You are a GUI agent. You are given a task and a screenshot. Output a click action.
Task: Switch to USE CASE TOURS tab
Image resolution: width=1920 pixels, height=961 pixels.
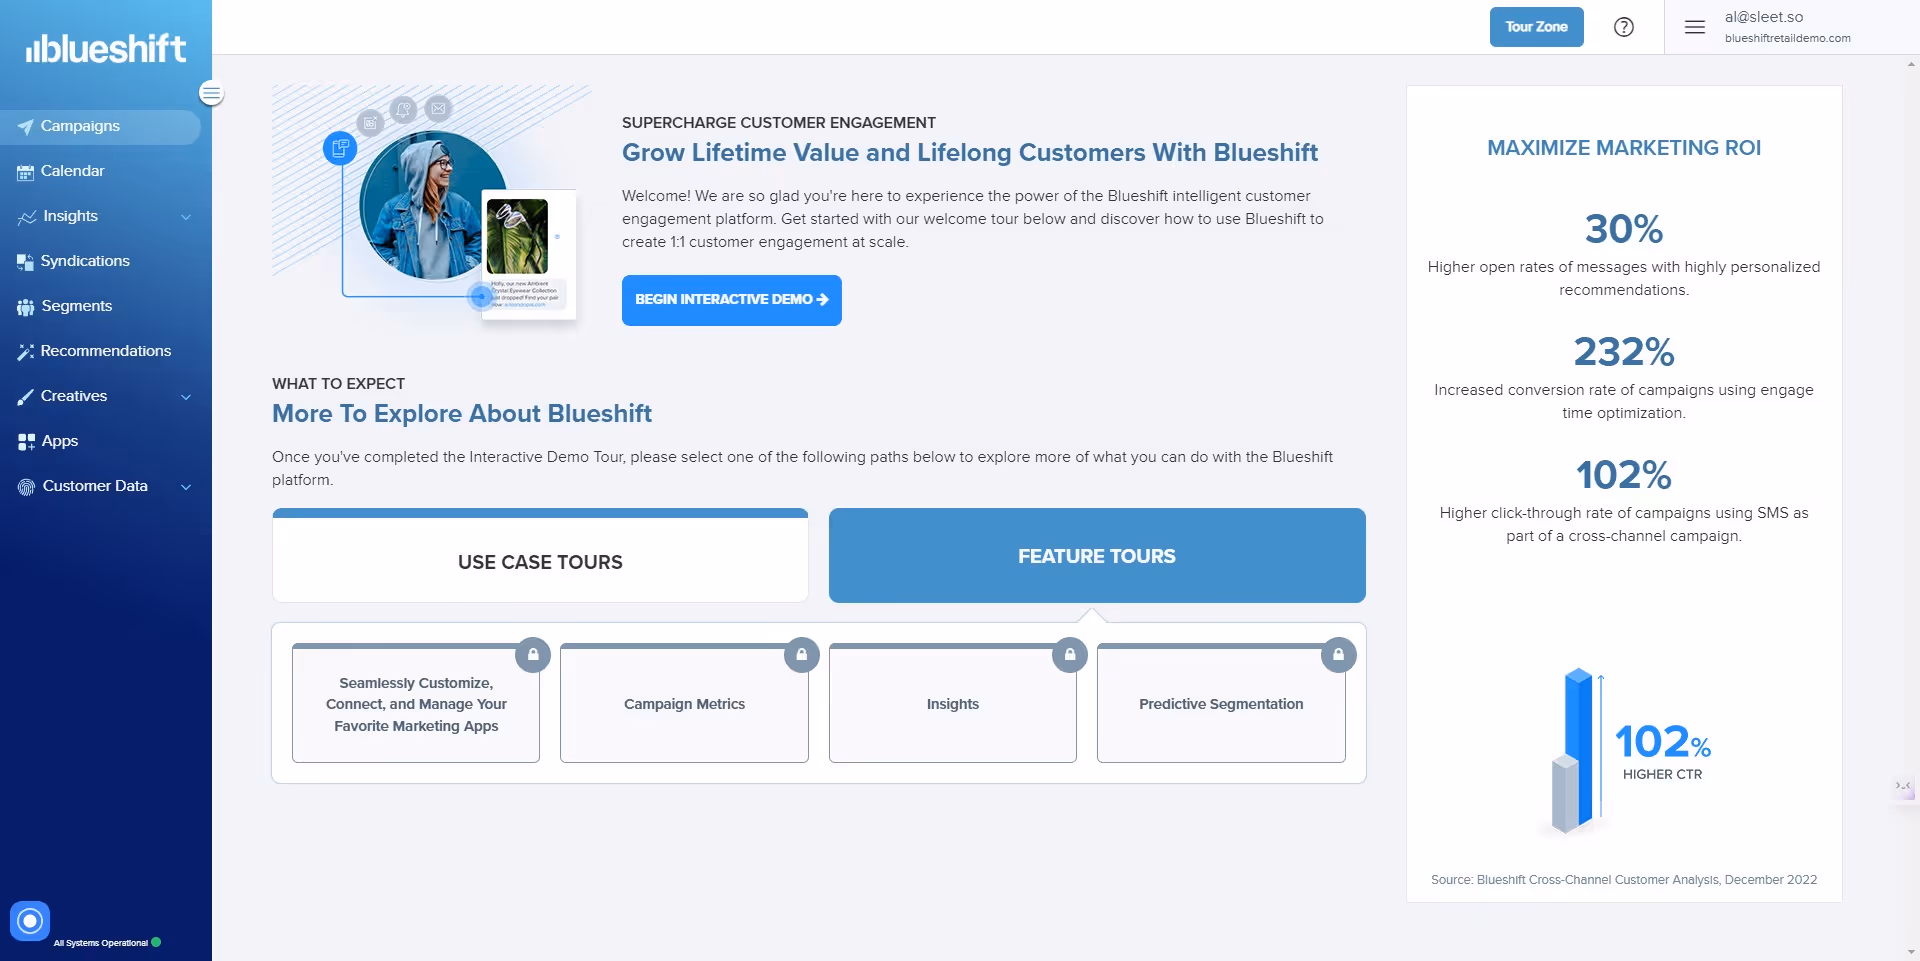[540, 556]
